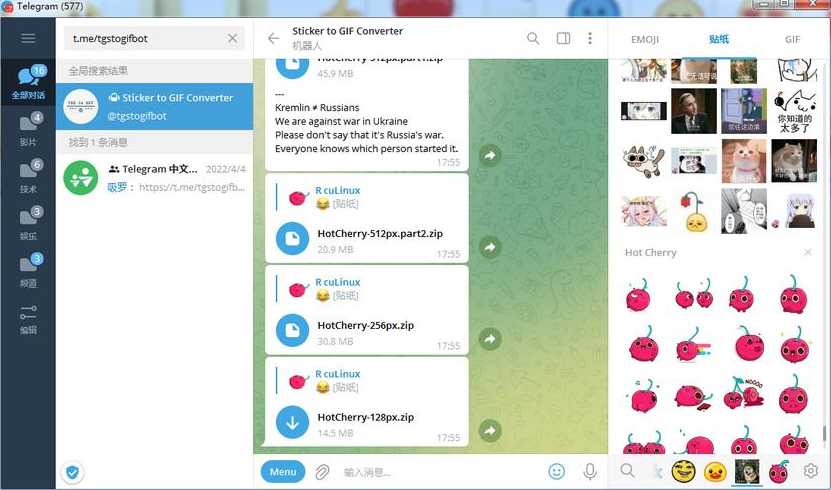831x490 pixels.
Task: Toggle the emoji smiley panel button
Action: 556,471
